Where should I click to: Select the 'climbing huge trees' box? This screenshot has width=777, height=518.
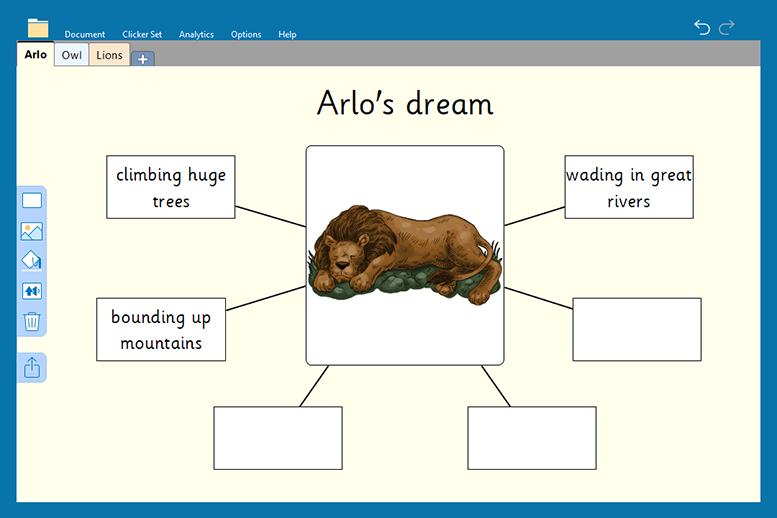pos(171,187)
